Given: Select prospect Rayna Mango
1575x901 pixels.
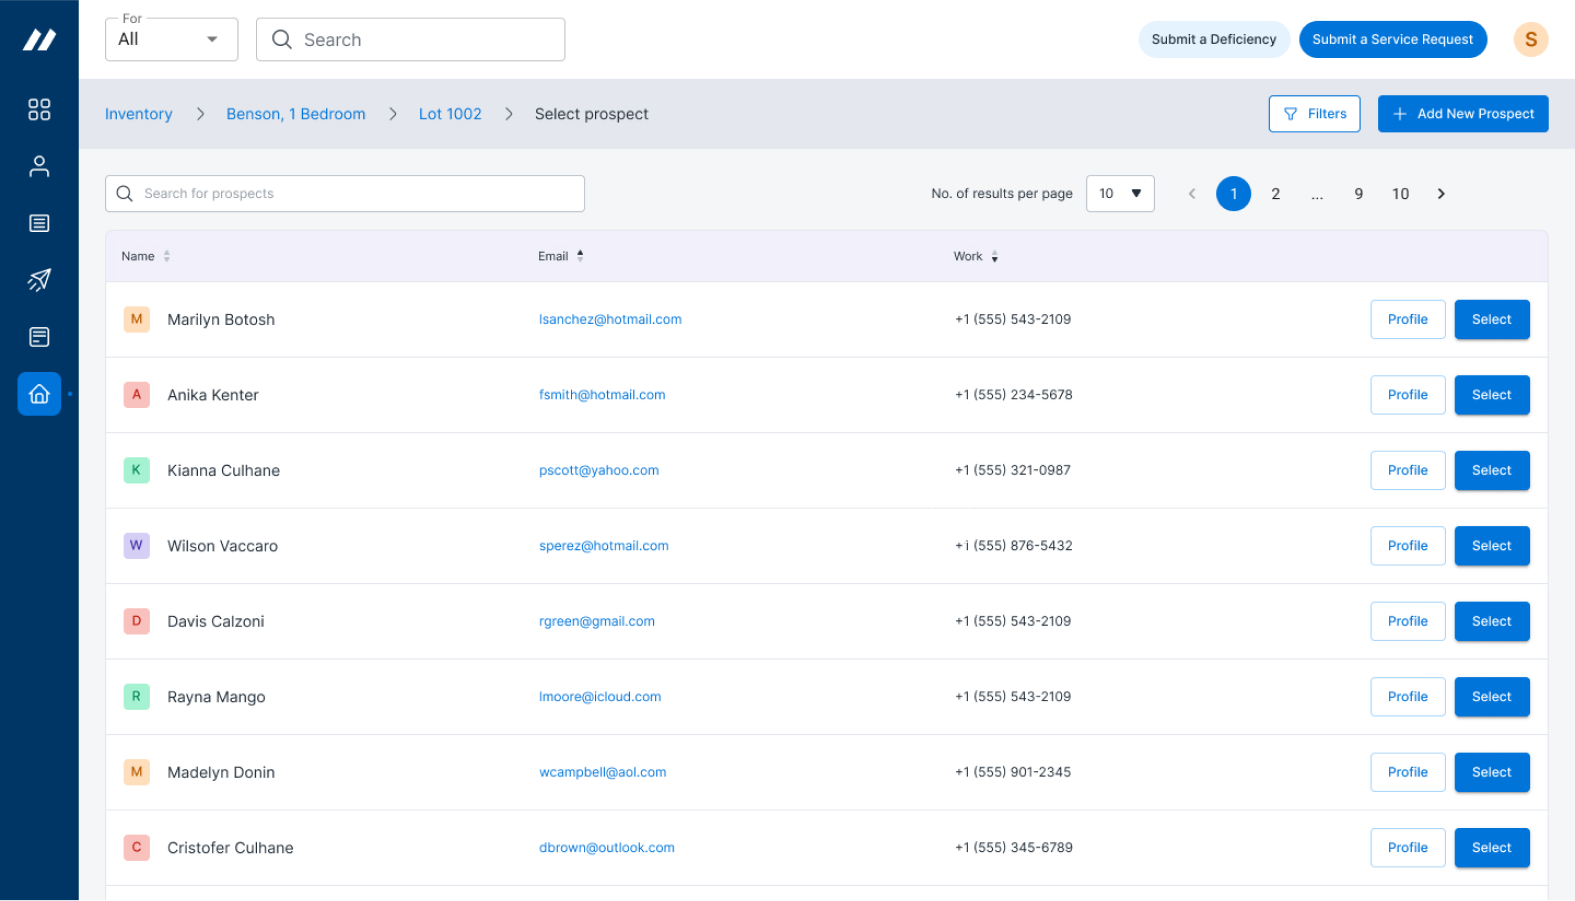Looking at the screenshot, I should (1491, 697).
